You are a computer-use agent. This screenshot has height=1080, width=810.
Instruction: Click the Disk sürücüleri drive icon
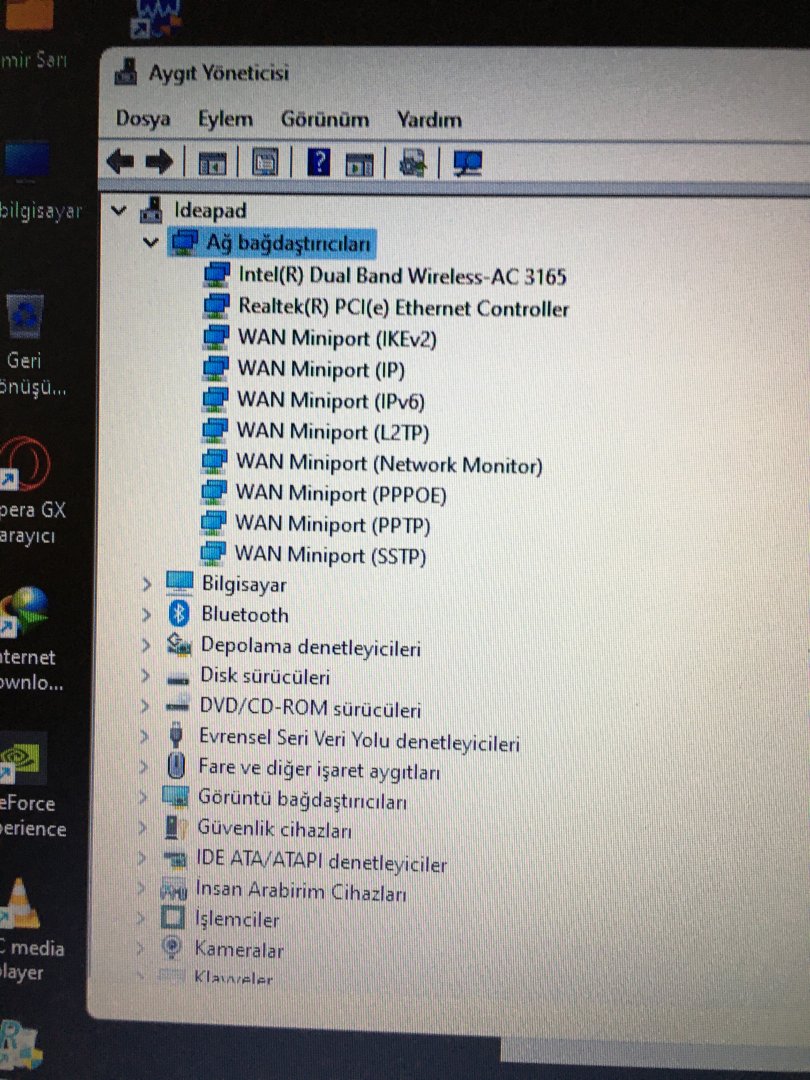click(178, 679)
